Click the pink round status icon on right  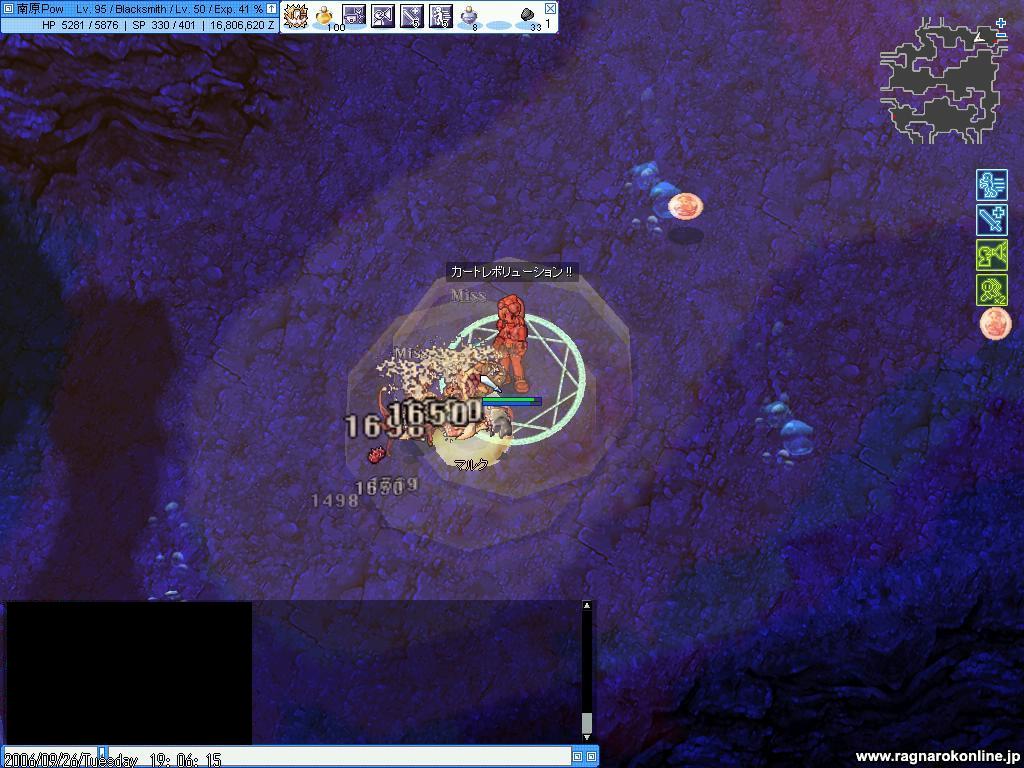click(995, 324)
